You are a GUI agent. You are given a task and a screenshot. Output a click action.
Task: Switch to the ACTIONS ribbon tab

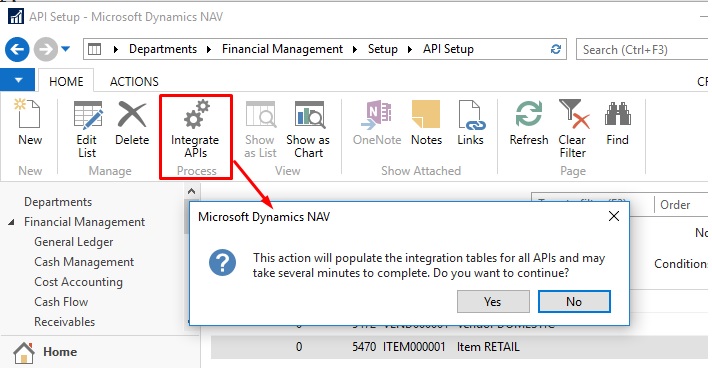(x=134, y=81)
